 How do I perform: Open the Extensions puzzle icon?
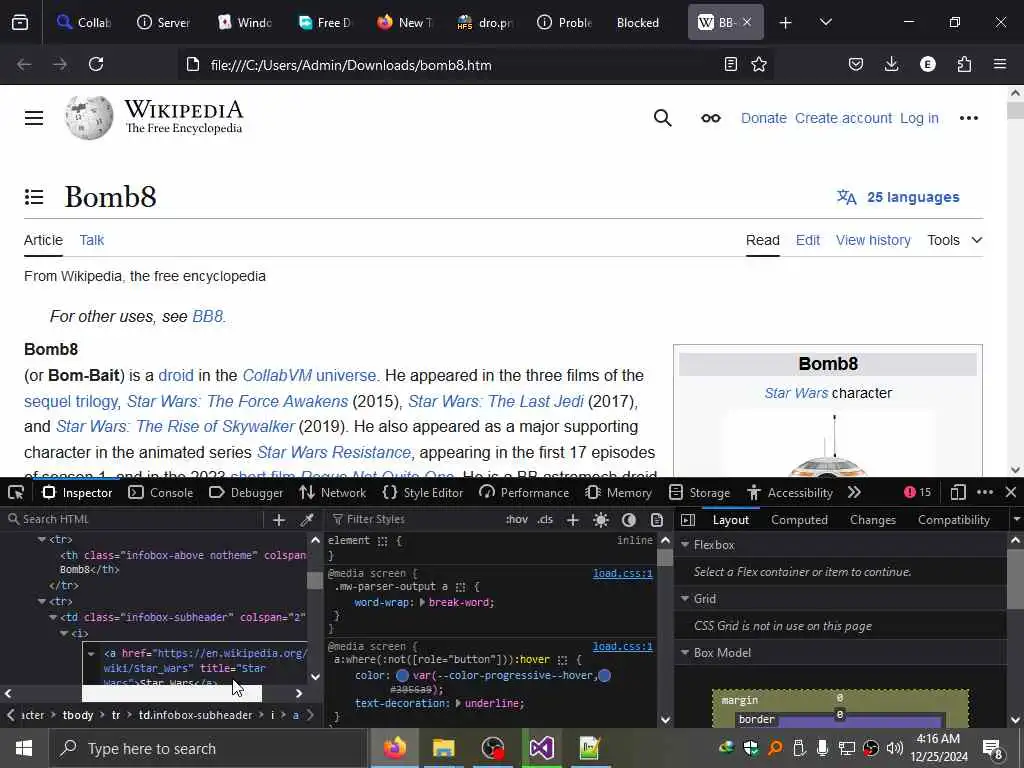click(964, 64)
